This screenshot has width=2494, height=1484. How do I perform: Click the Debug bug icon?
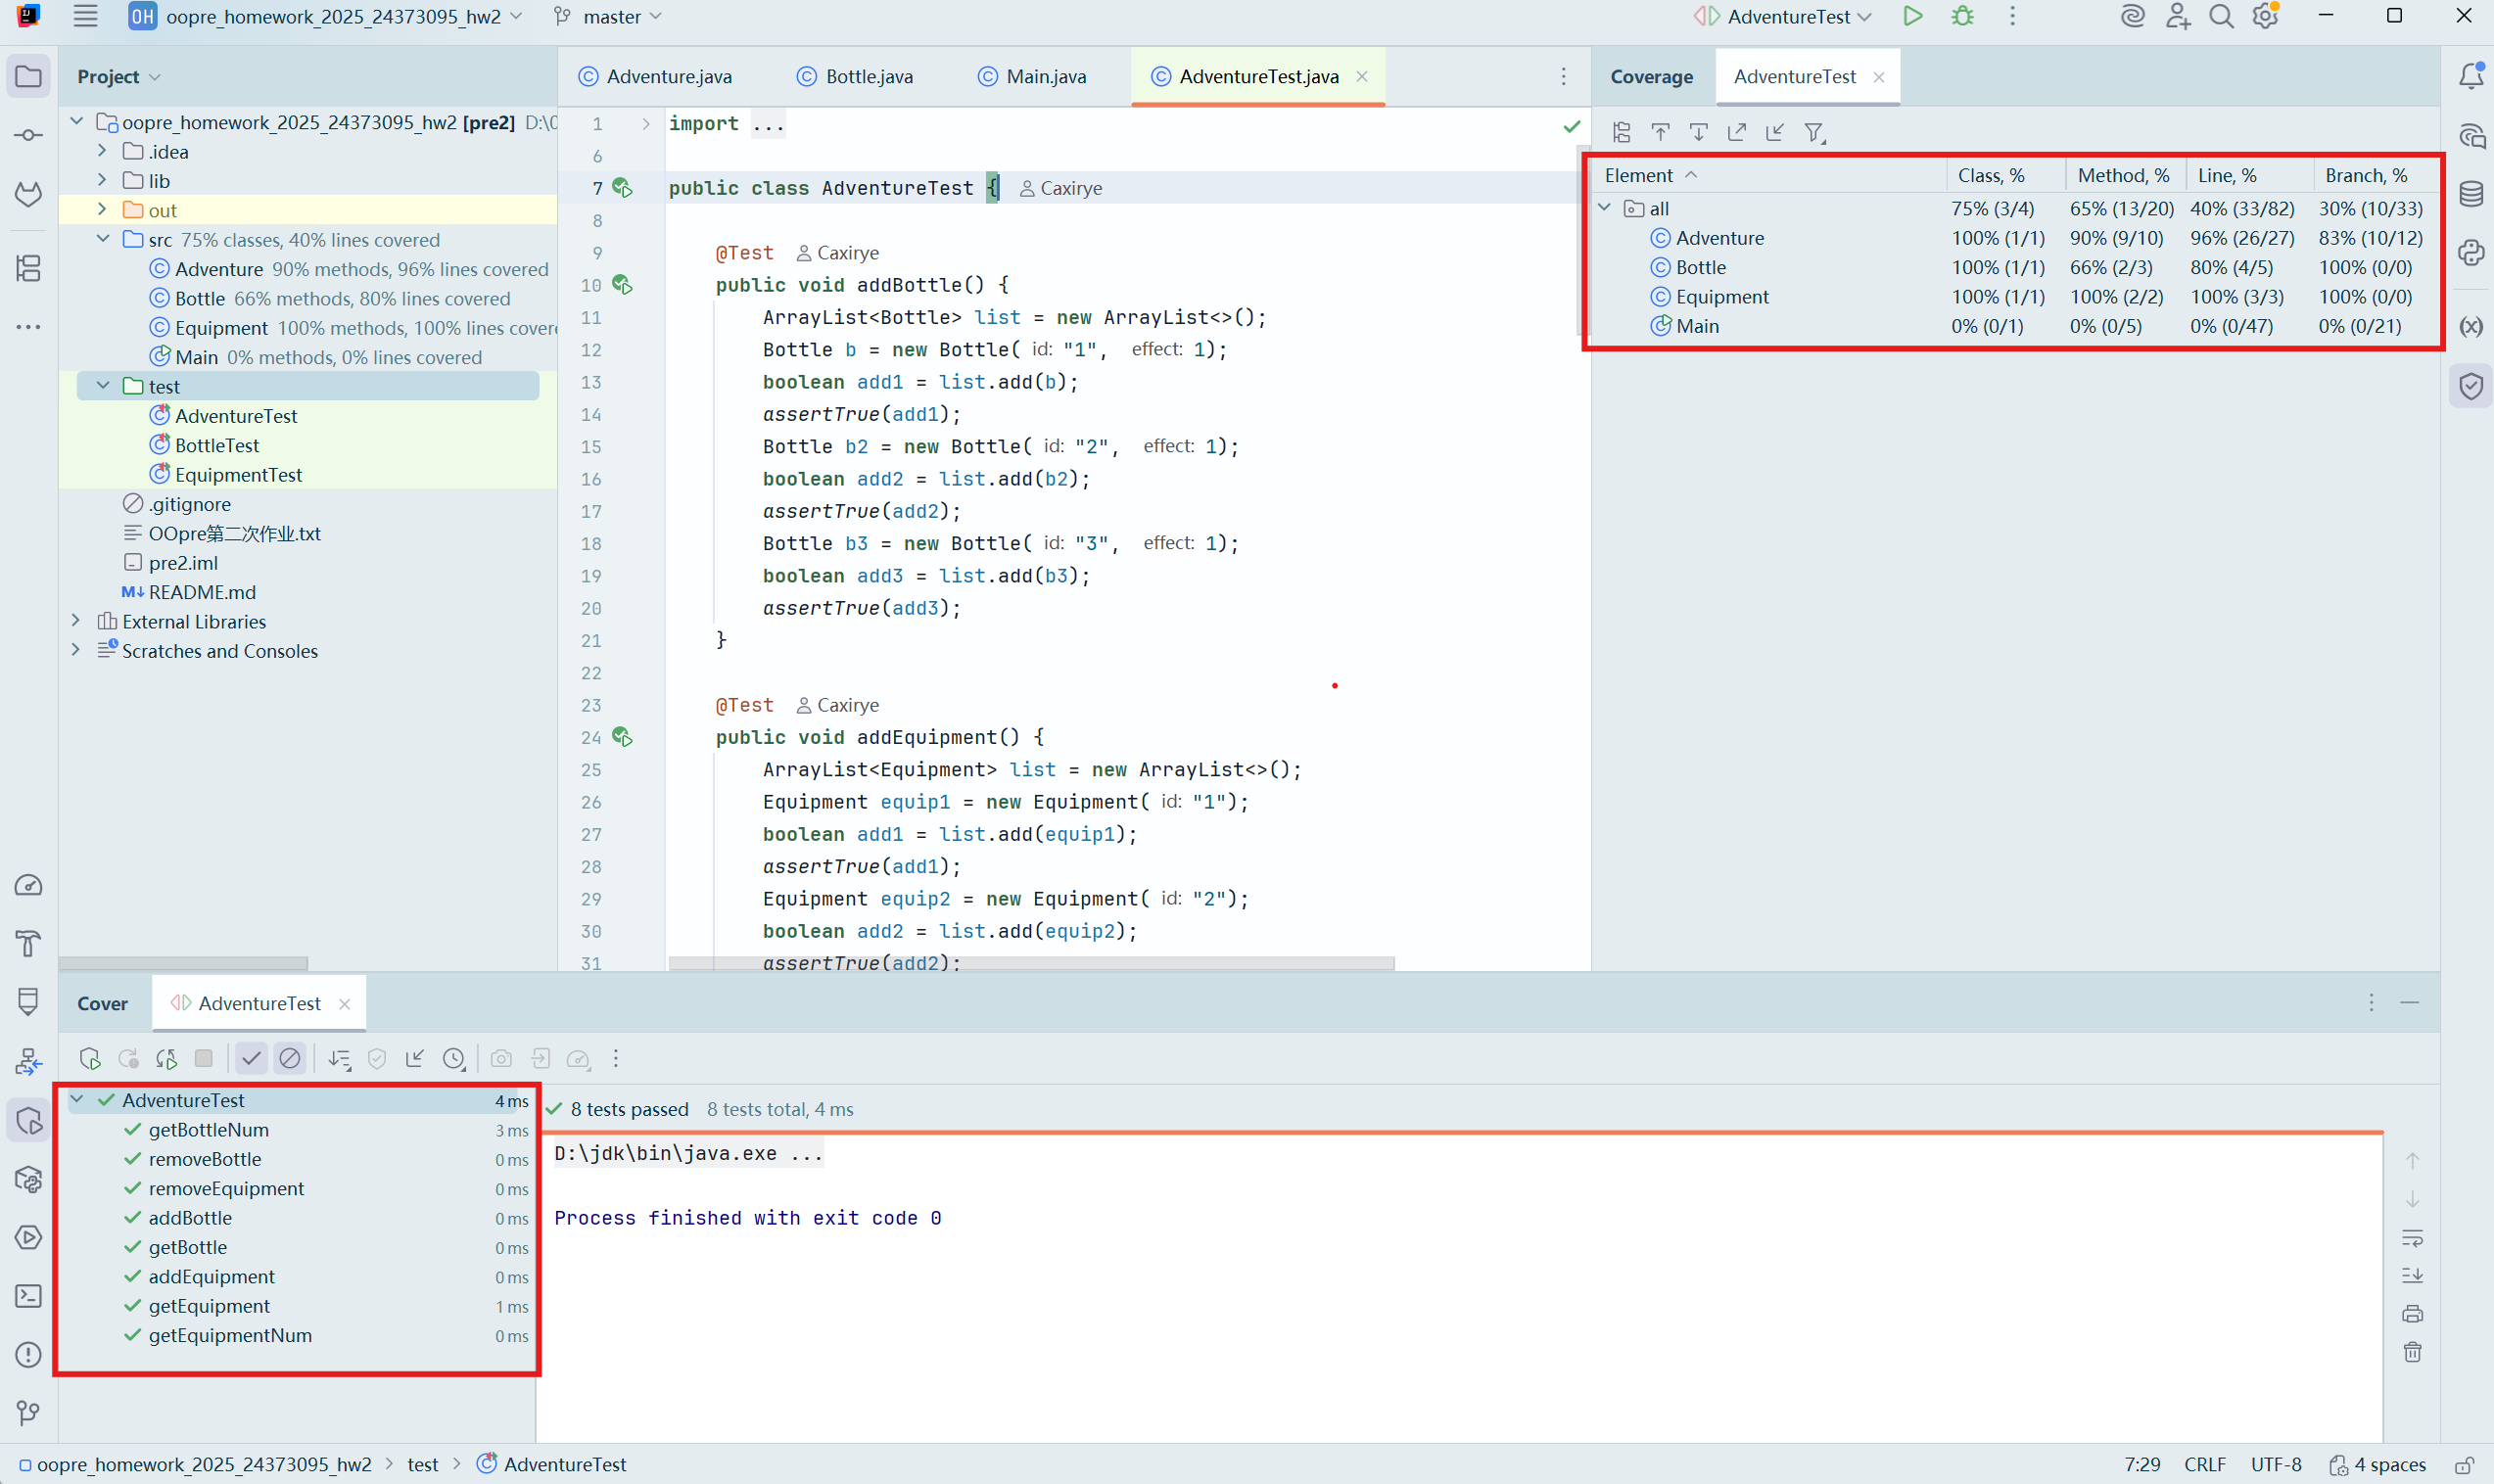[1962, 17]
